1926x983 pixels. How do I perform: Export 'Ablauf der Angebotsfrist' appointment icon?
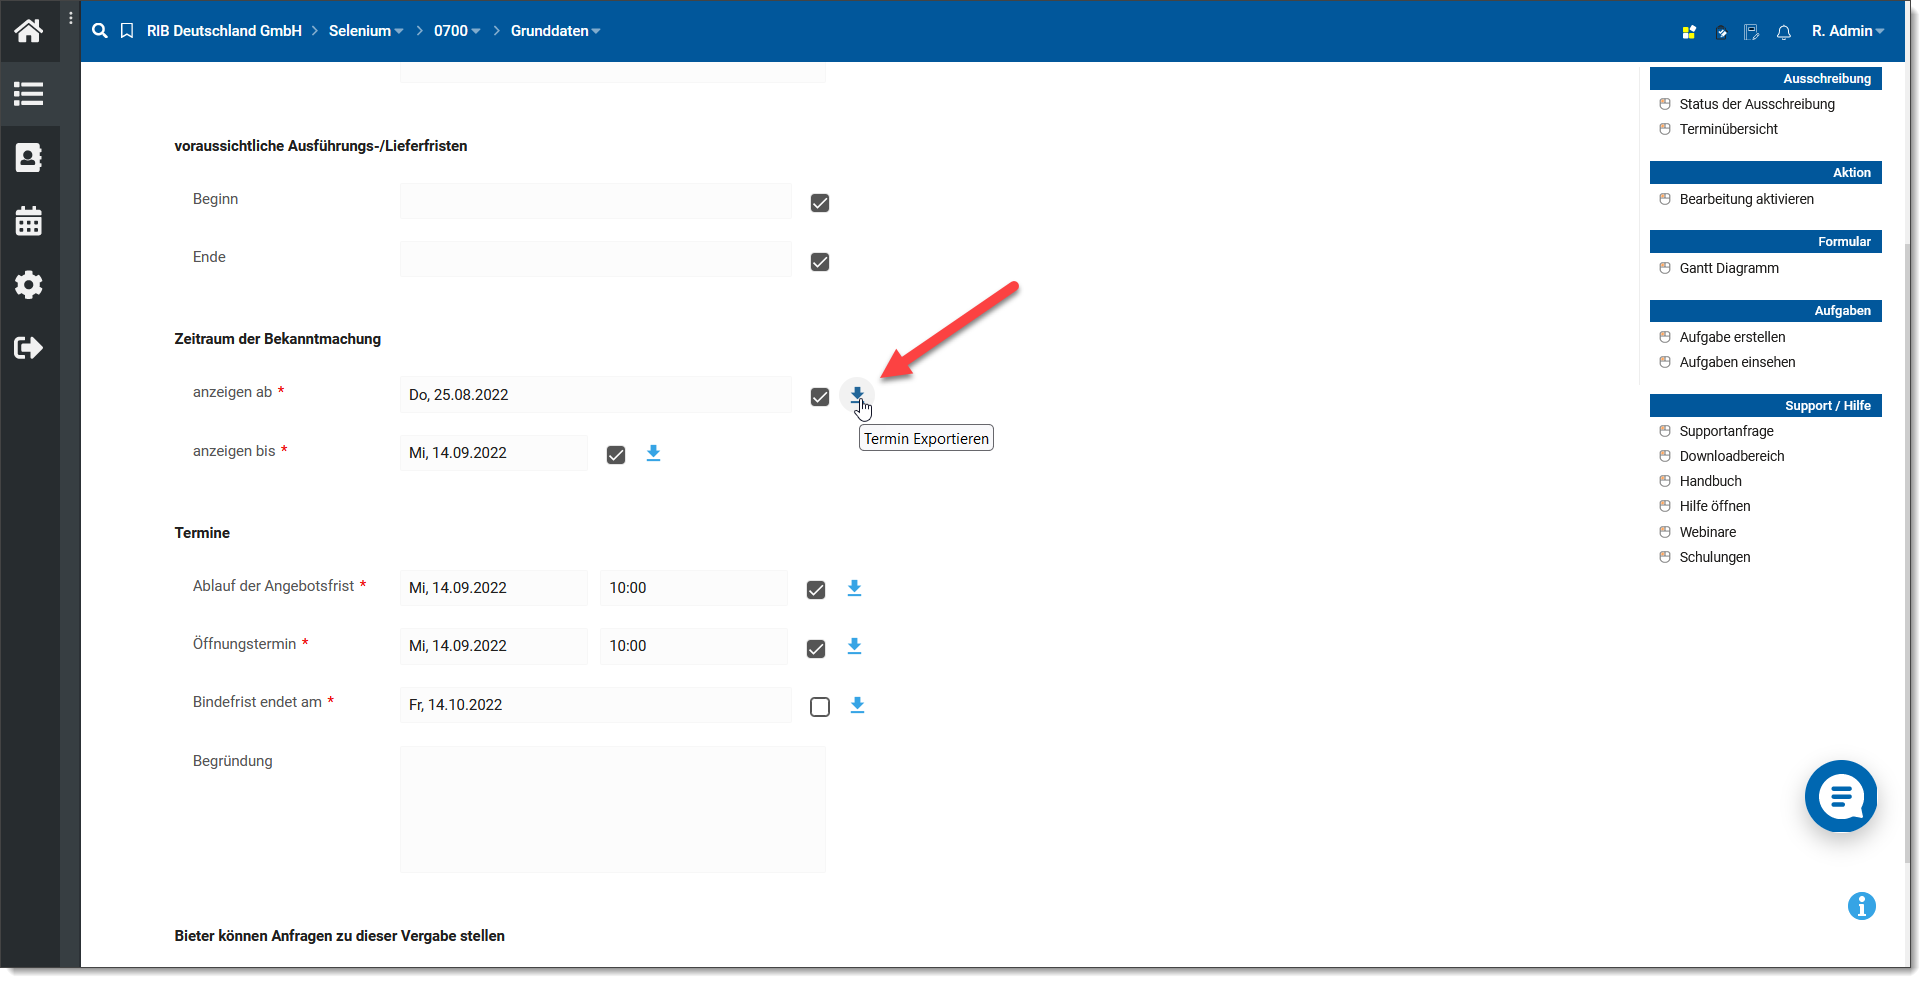(854, 588)
